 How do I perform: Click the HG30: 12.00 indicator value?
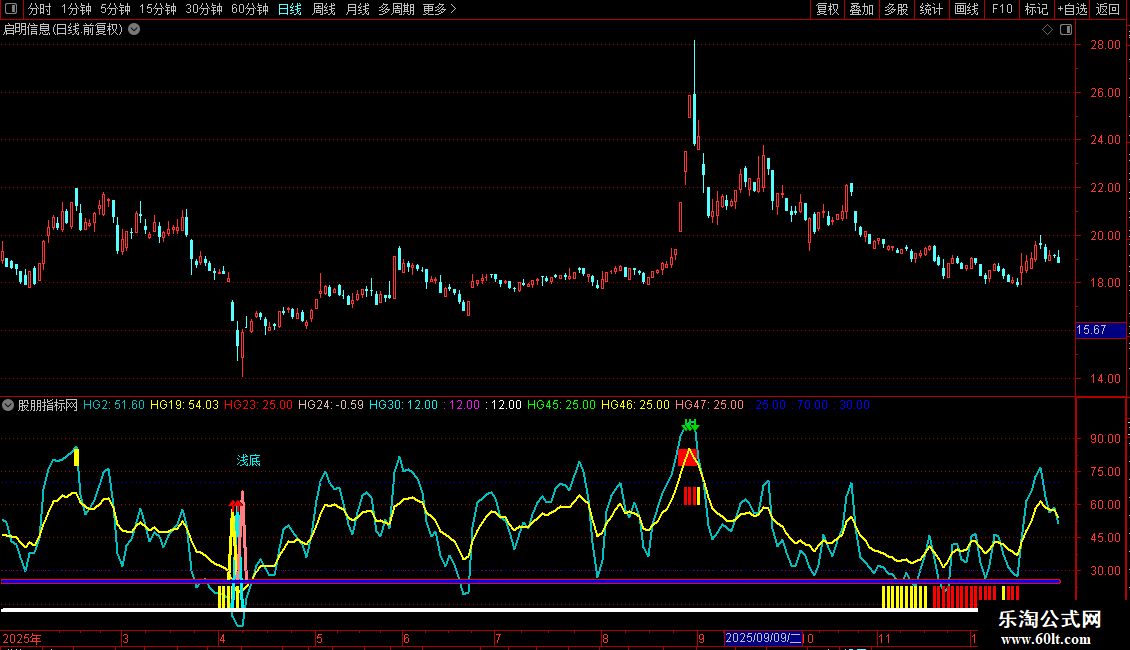(x=403, y=405)
